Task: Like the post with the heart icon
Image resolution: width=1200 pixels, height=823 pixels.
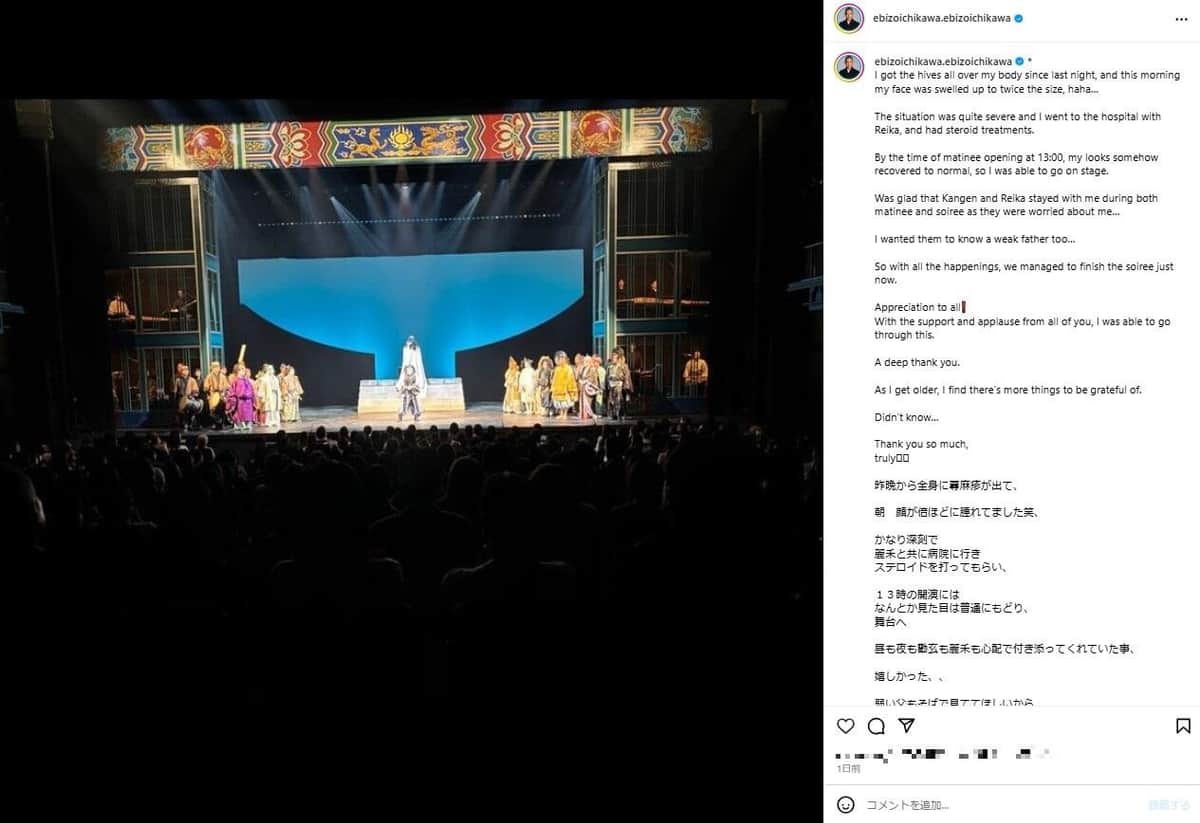Action: 846,726
